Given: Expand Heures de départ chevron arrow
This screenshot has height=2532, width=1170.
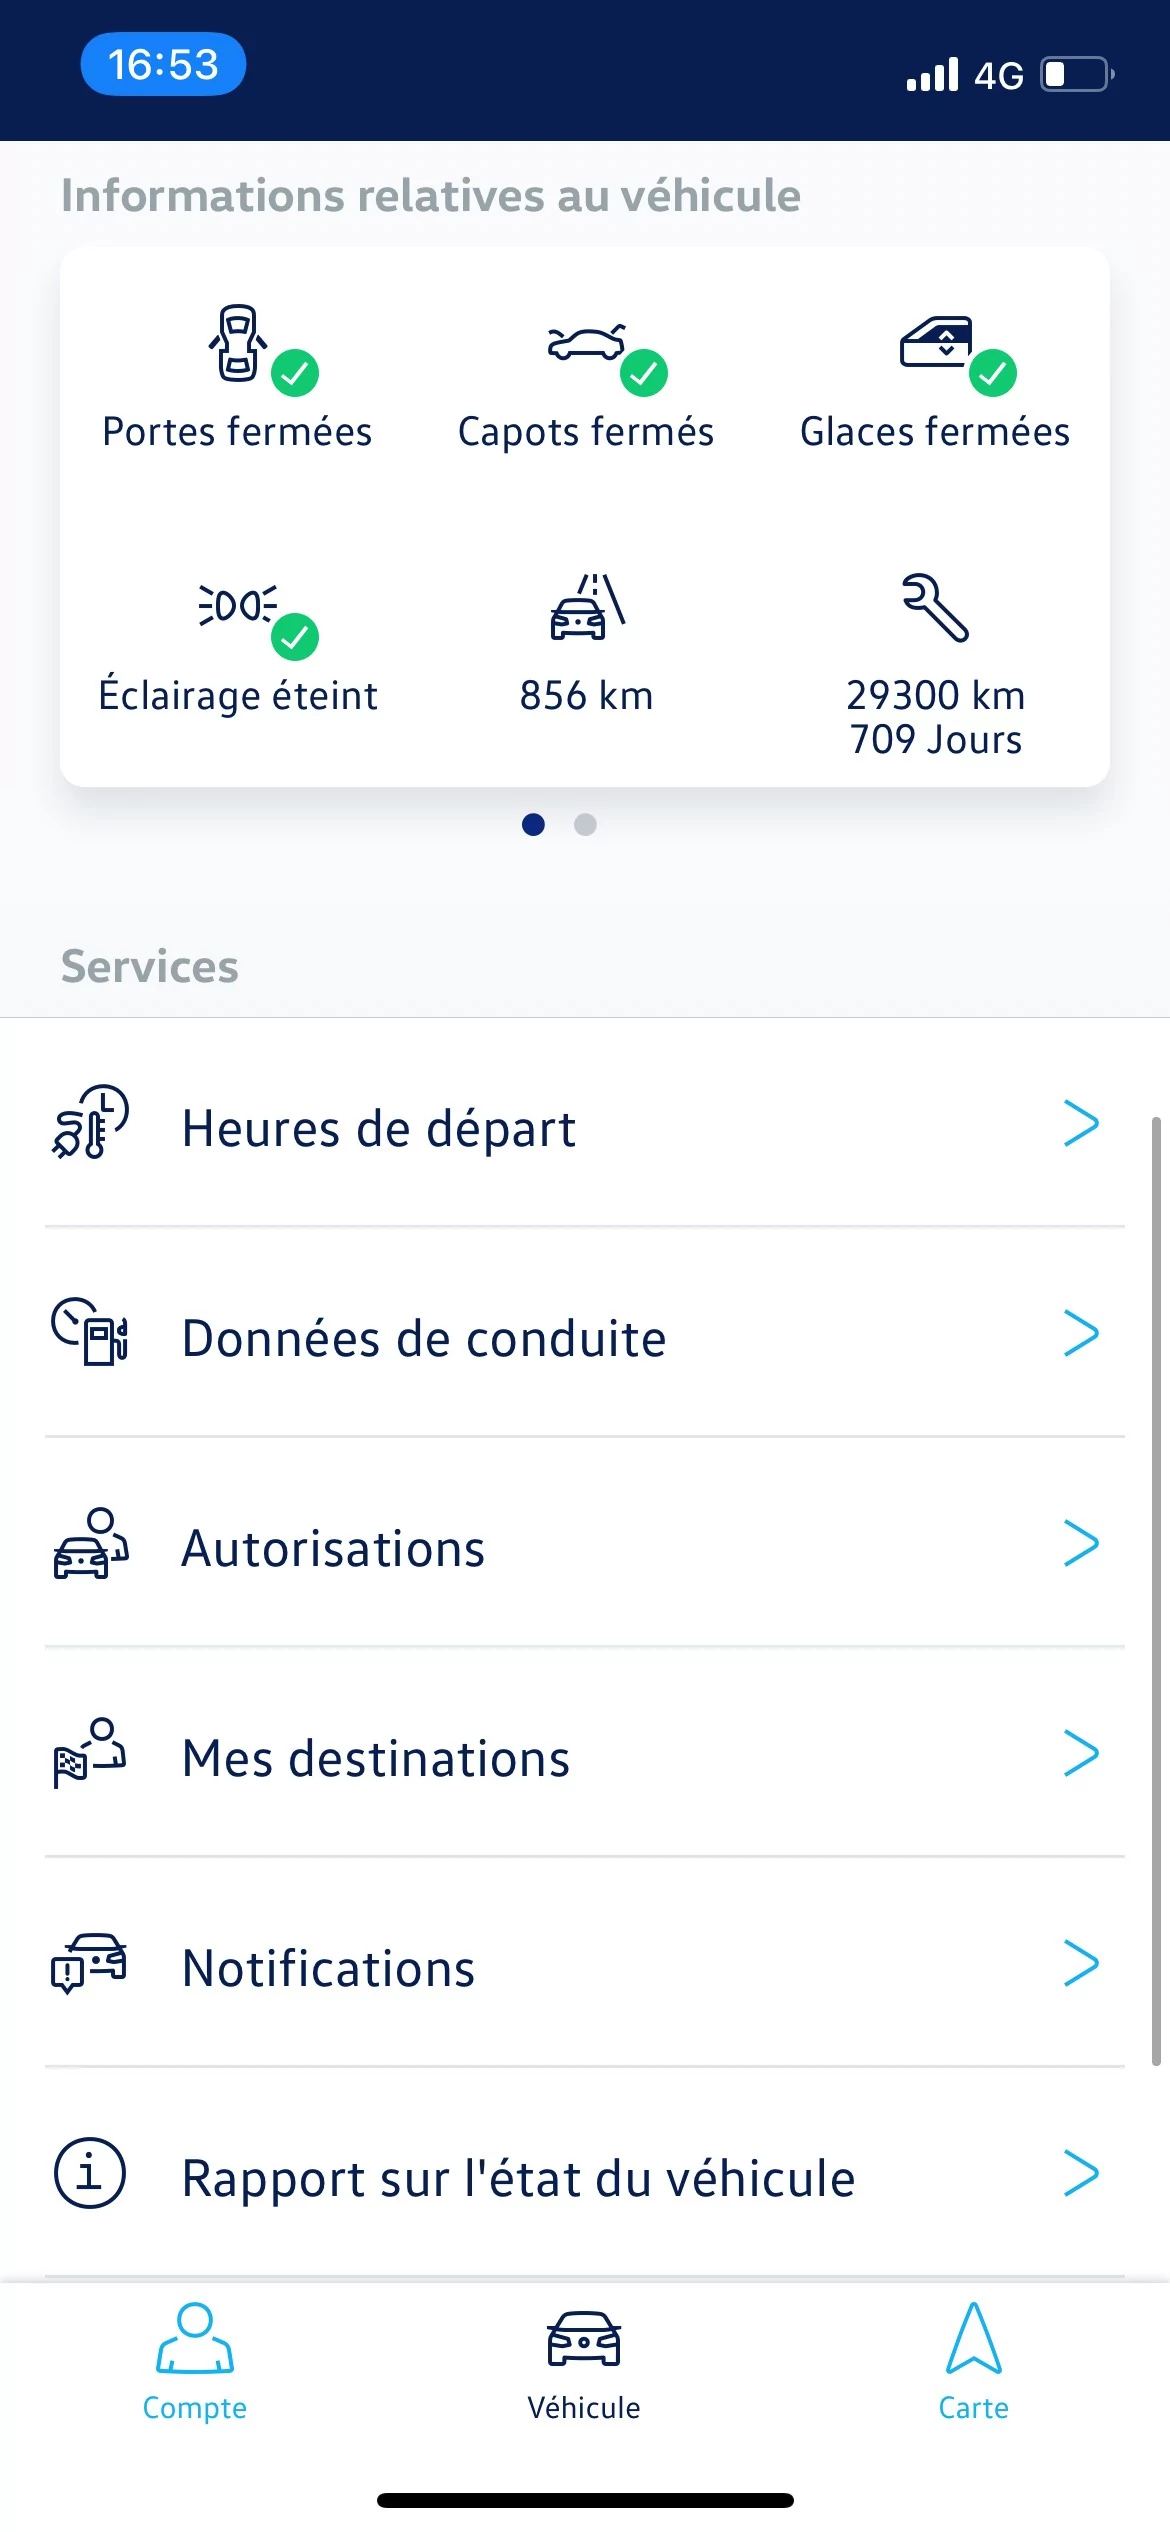Looking at the screenshot, I should click(x=1081, y=1124).
